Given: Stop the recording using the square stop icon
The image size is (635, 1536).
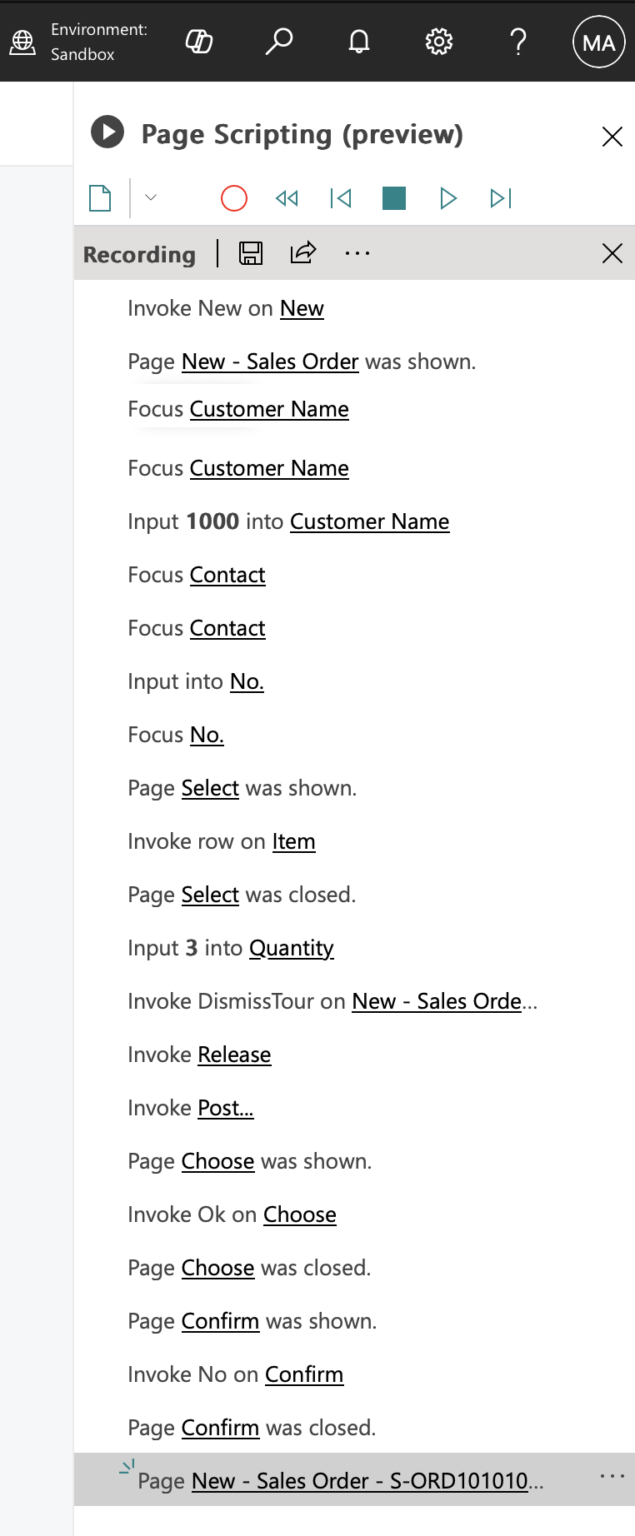Looking at the screenshot, I should click(x=393, y=198).
